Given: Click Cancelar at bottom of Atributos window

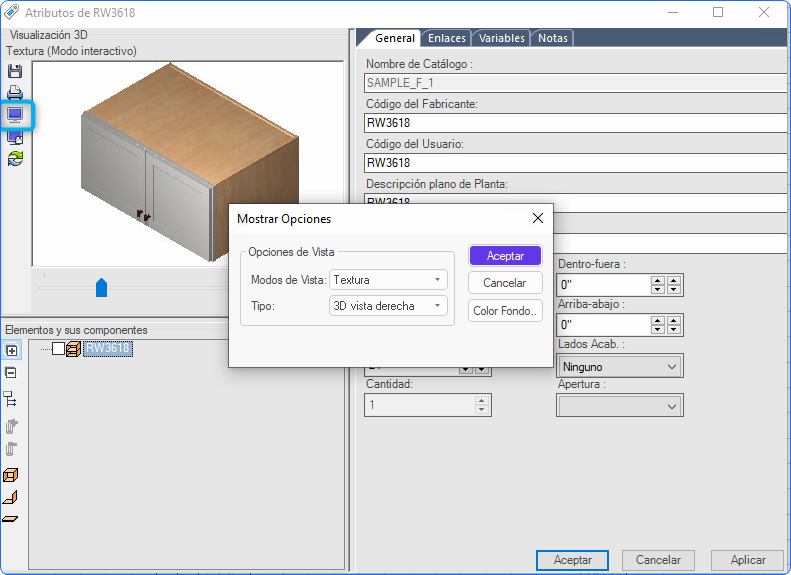Looking at the screenshot, I should [658, 560].
